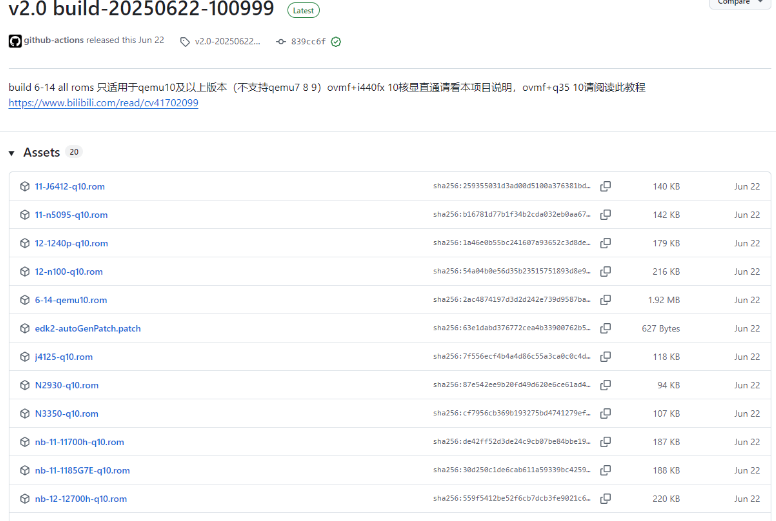Copy SHA256 hash for 12-n100-q10.rom
The image size is (776, 521).
coord(605,271)
